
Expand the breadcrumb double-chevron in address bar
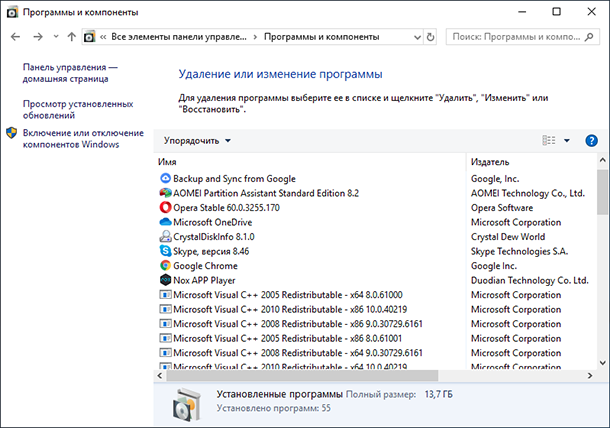(103, 37)
